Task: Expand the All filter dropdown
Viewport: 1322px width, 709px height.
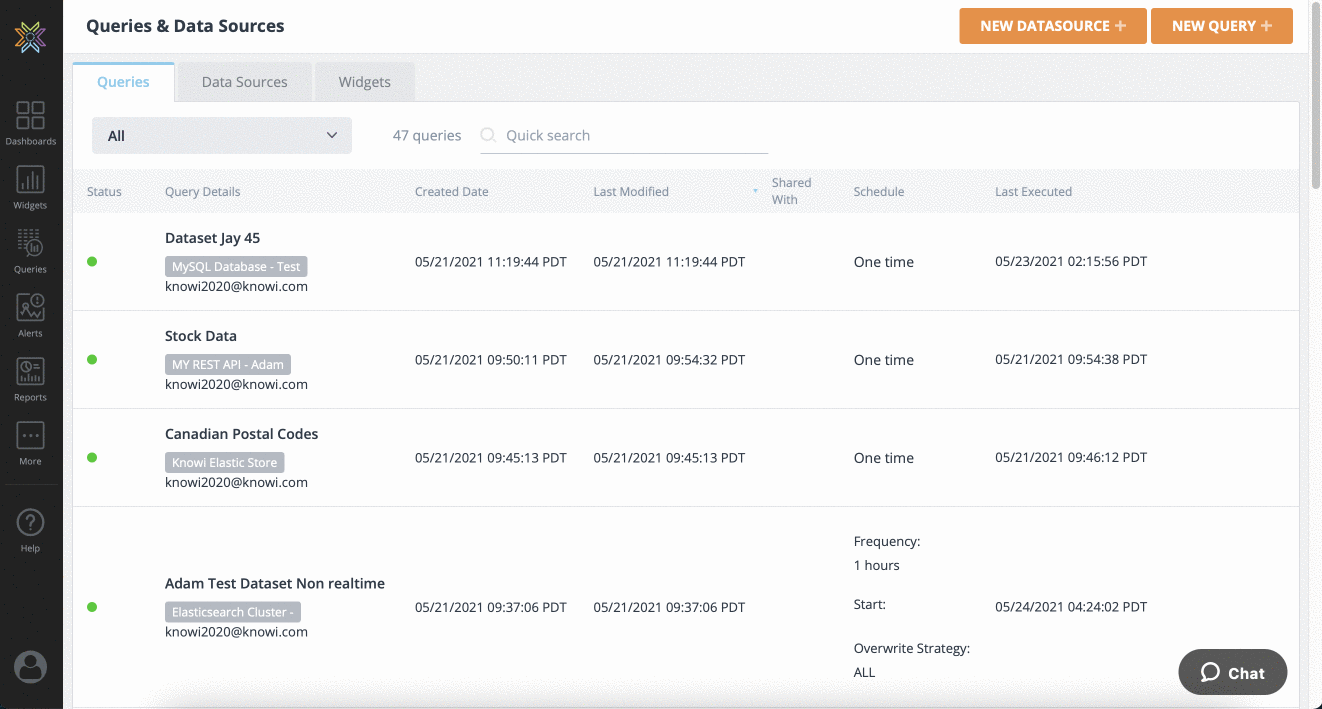Action: click(221, 136)
